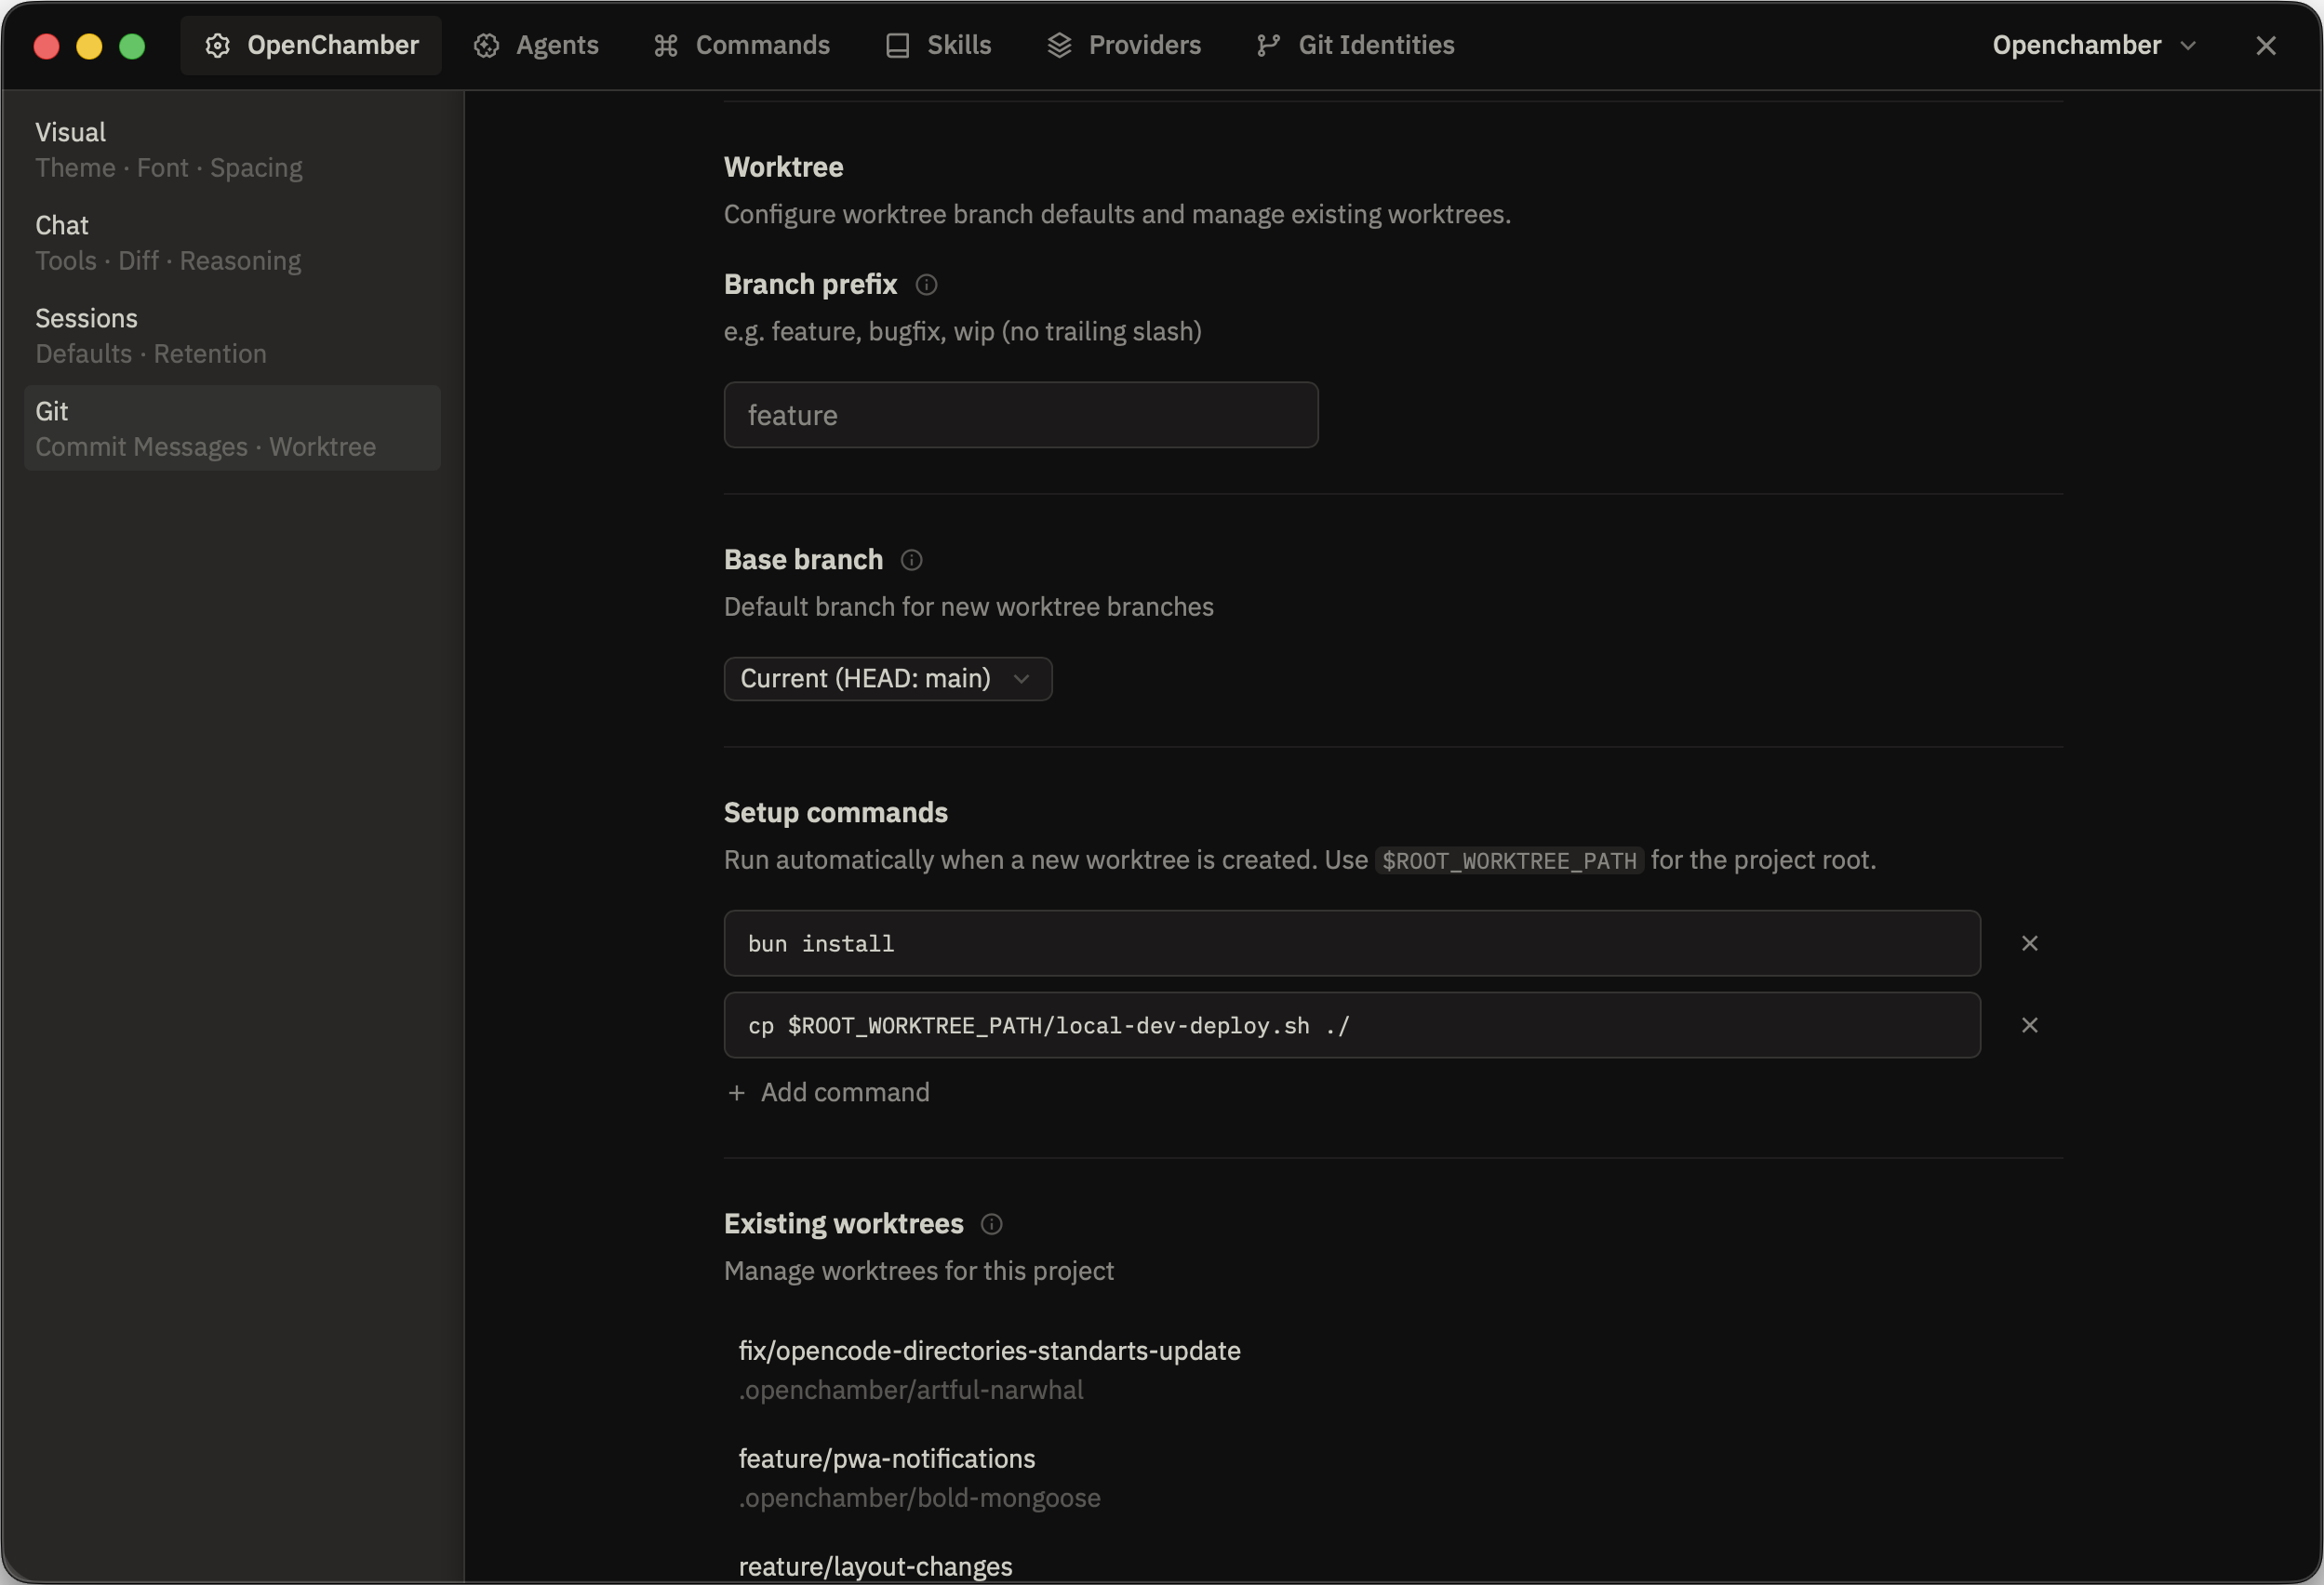Click the $ROOT_WORKTREE_PATH code label
The height and width of the screenshot is (1585, 2324).
pyautogui.click(x=1509, y=861)
